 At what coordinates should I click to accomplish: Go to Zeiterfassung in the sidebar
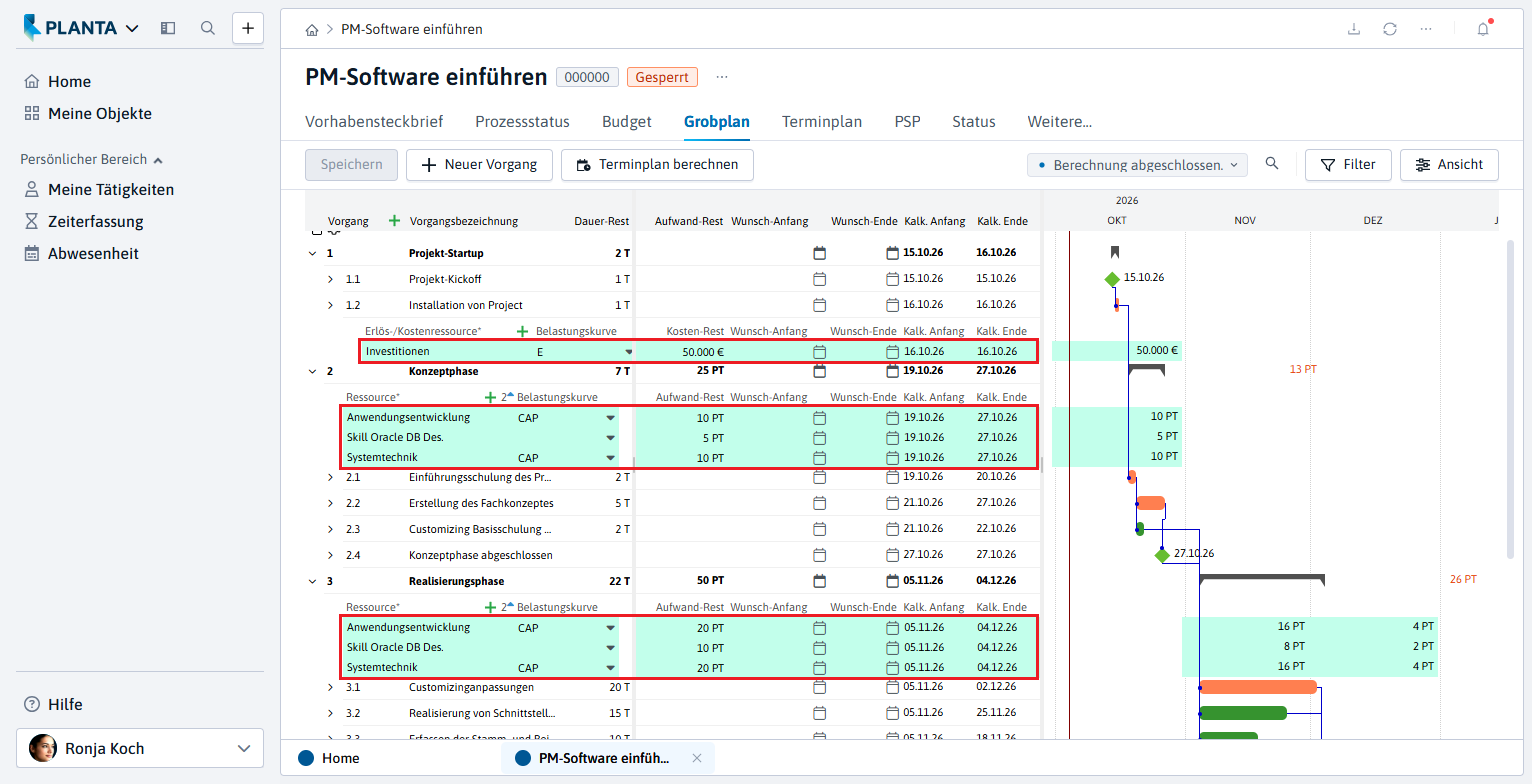[95, 221]
